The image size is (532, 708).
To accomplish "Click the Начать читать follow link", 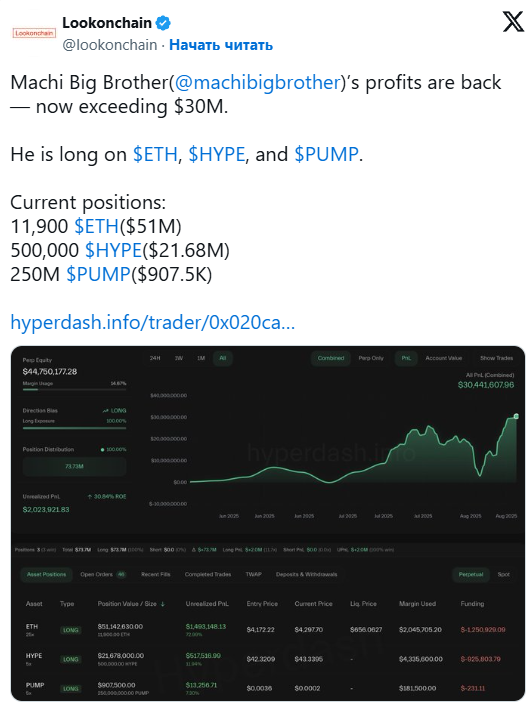I will (221, 45).
